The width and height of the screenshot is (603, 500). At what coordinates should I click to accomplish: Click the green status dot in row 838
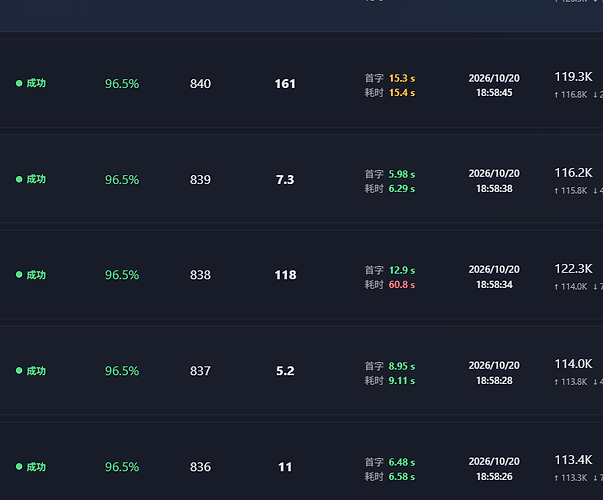click(x=19, y=275)
